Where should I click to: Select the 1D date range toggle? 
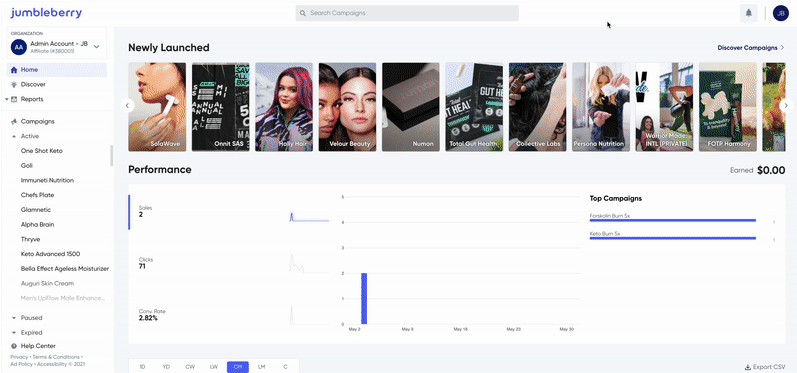tap(142, 367)
